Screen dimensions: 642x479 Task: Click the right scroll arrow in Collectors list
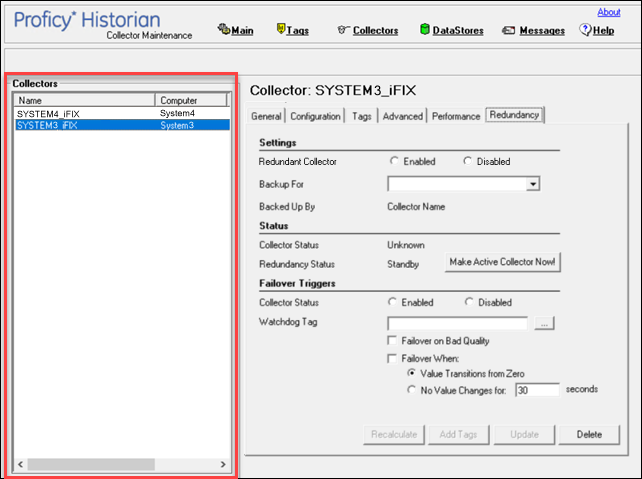(223, 464)
